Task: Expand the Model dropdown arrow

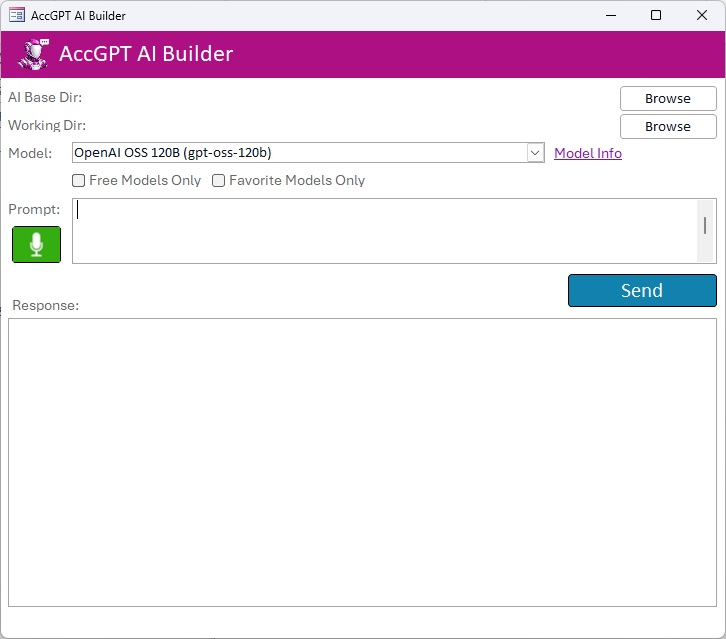Action: point(535,153)
